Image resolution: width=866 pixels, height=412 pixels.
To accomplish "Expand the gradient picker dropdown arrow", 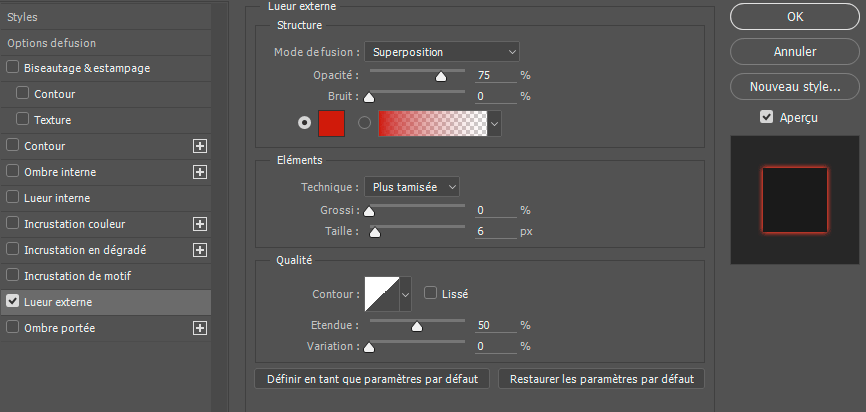I will pyautogui.click(x=494, y=123).
